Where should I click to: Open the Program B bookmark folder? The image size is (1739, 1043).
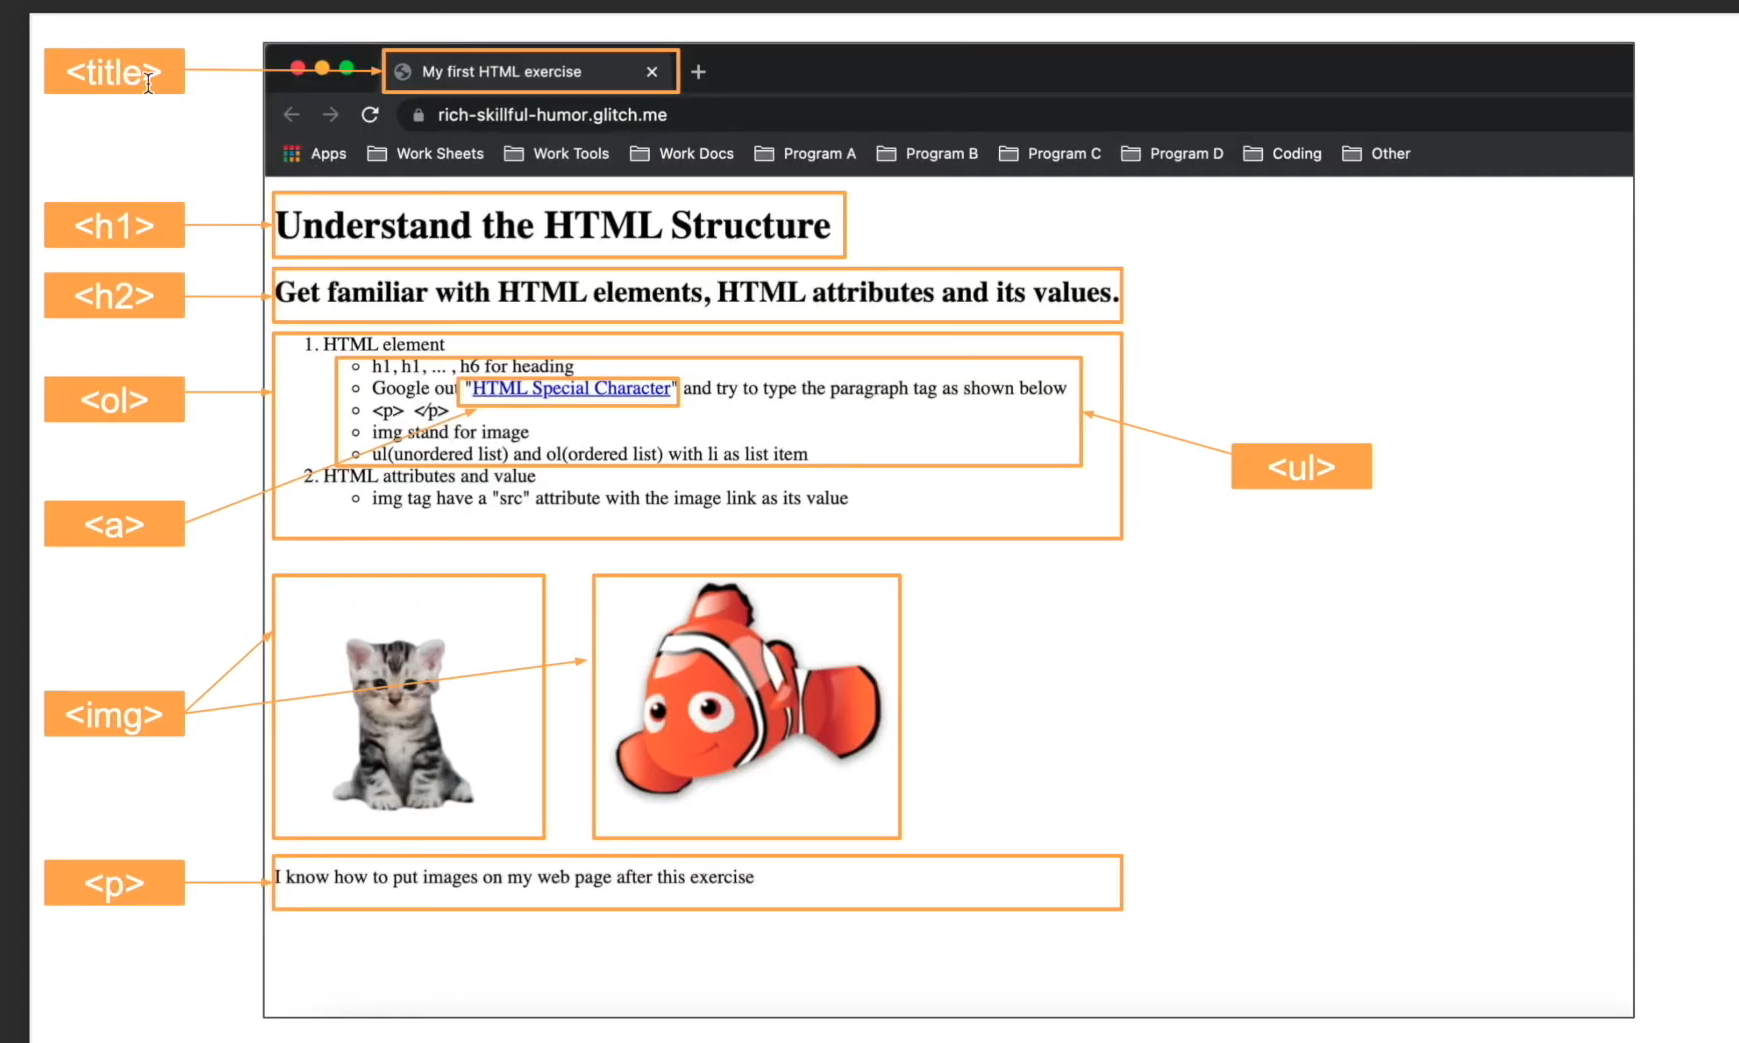pyautogui.click(x=928, y=154)
